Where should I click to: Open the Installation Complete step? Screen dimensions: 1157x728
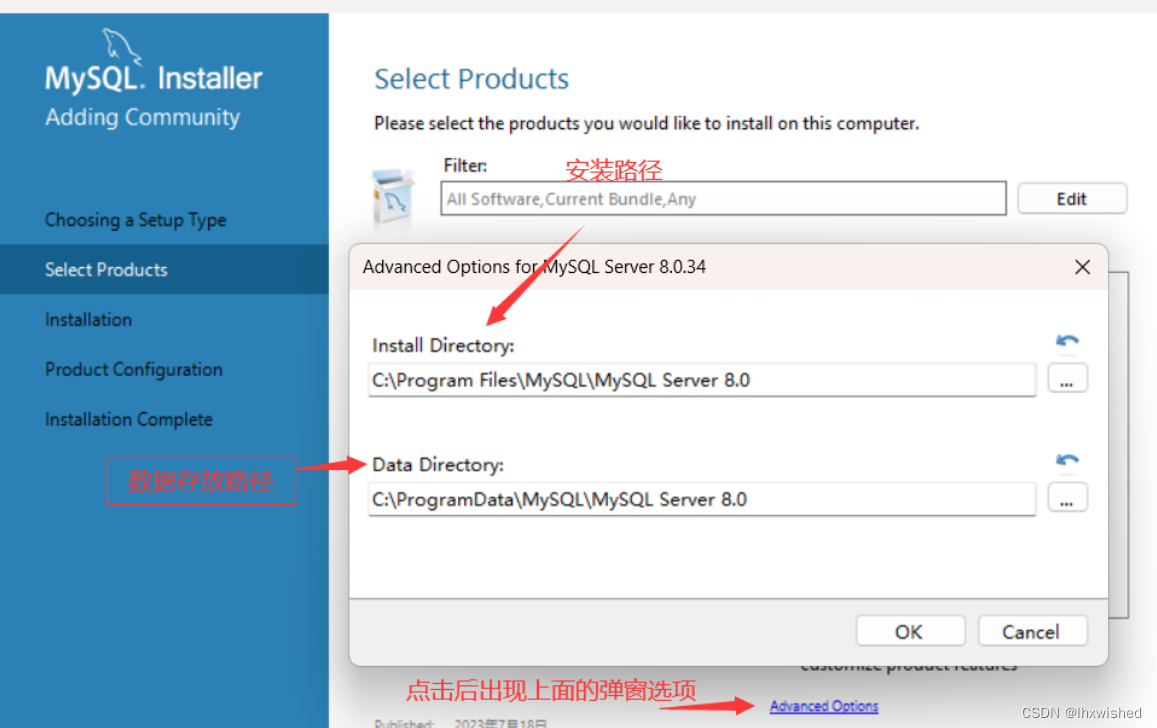tap(128, 419)
